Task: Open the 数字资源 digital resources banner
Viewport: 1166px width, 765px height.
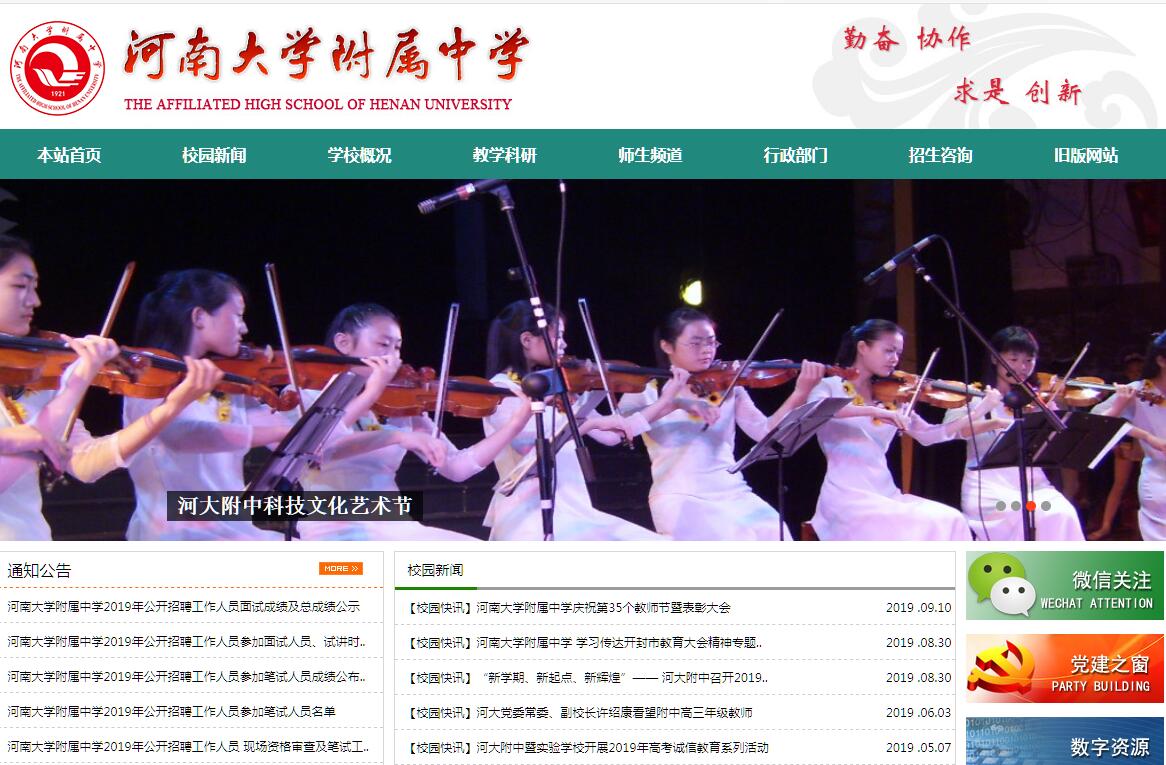Action: point(1064,742)
